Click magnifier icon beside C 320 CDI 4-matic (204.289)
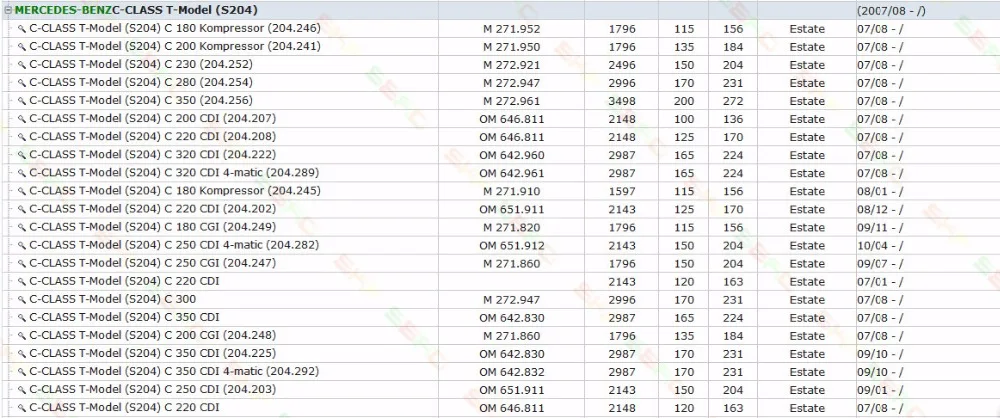Viewport: 1000px width, 418px height. tap(22, 173)
